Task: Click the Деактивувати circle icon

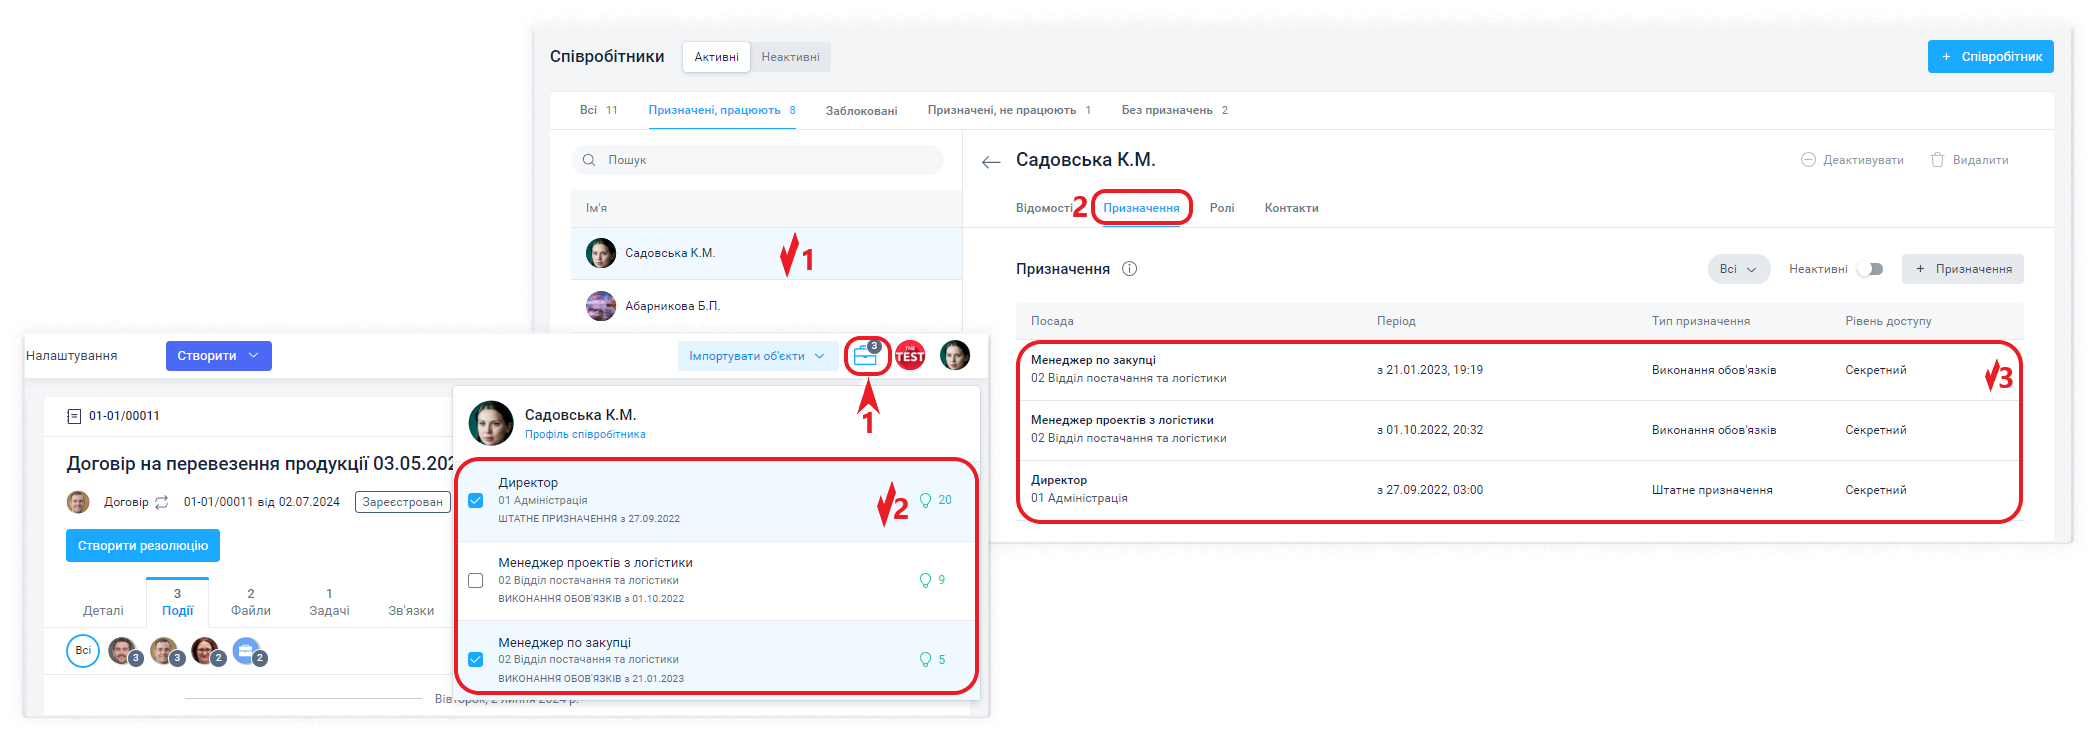Action: (x=1808, y=160)
